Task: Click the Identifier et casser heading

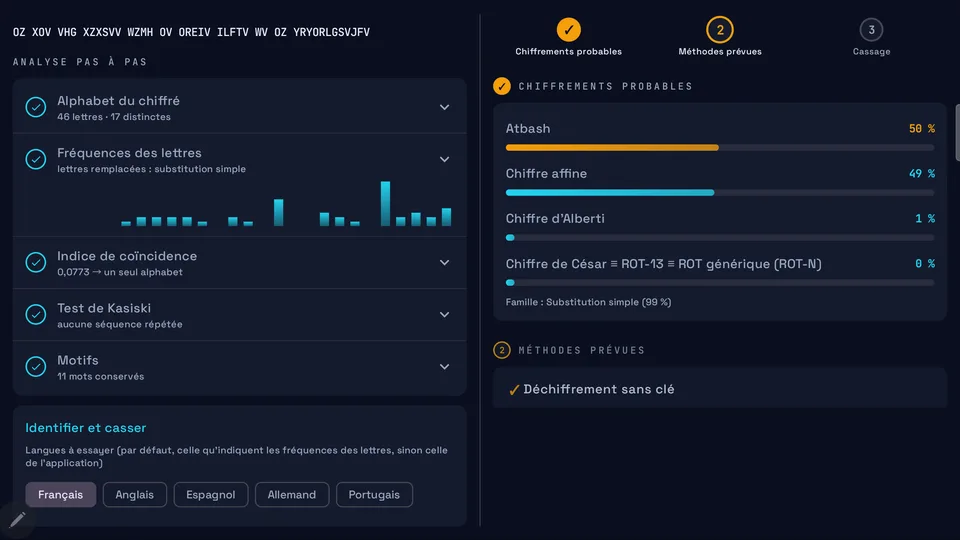Action: (x=86, y=427)
